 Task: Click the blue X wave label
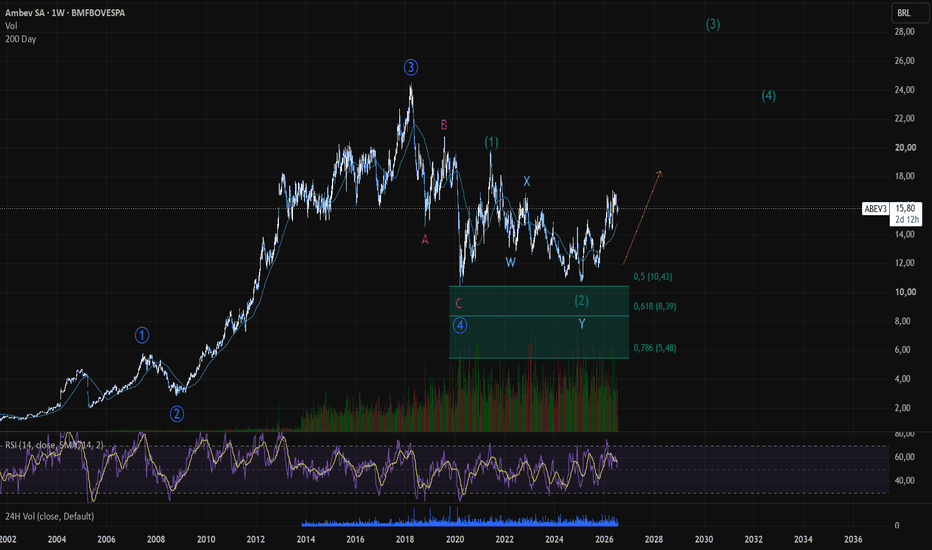527,181
